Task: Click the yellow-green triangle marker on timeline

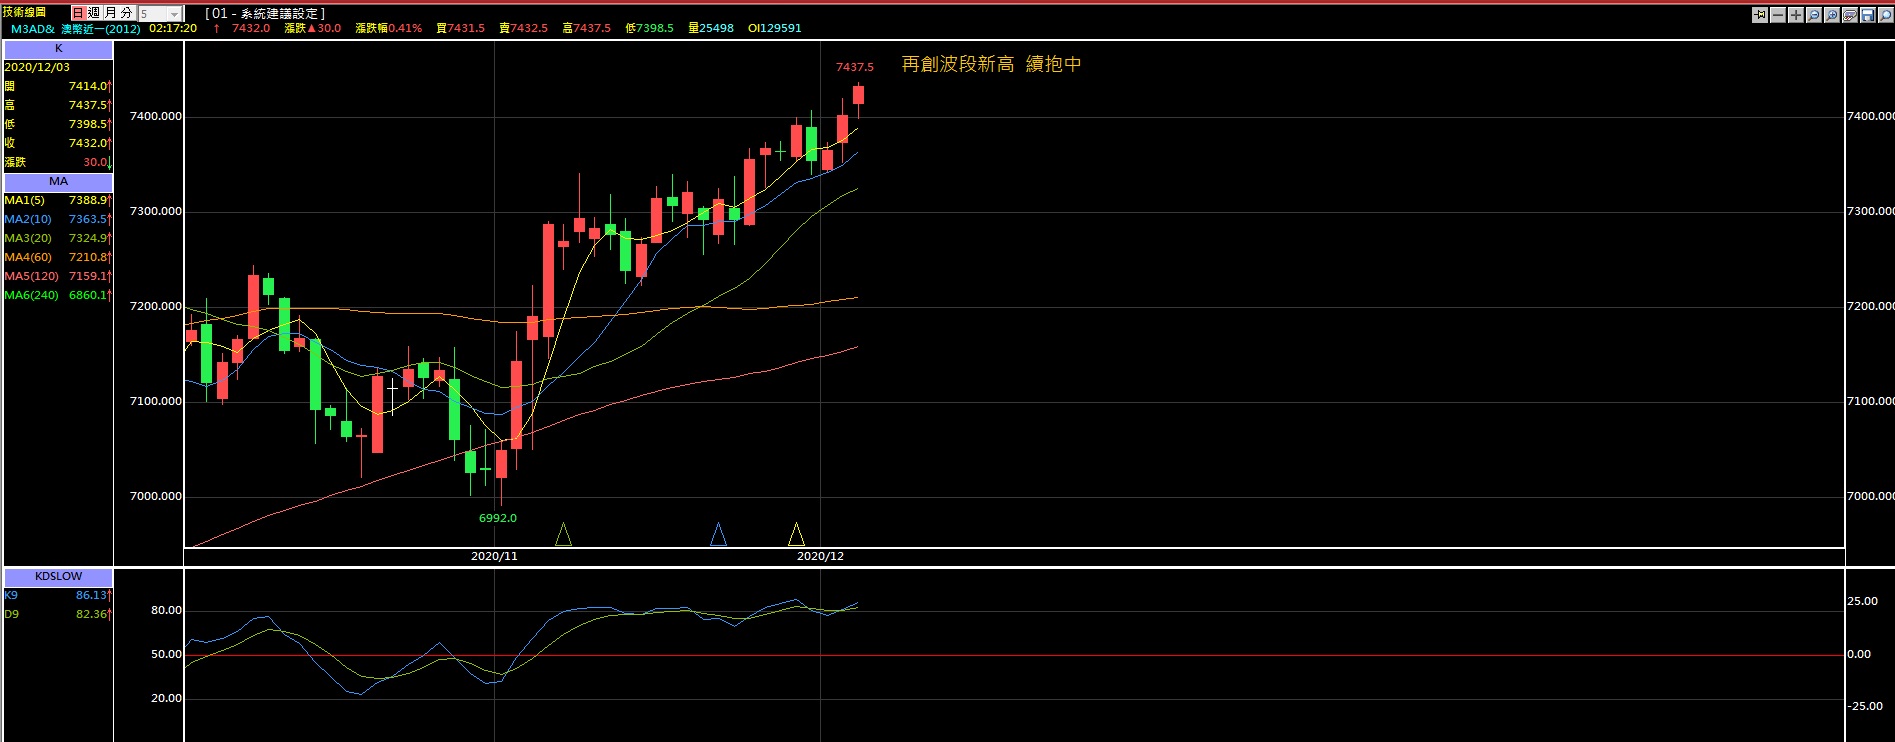Action: pyautogui.click(x=563, y=534)
